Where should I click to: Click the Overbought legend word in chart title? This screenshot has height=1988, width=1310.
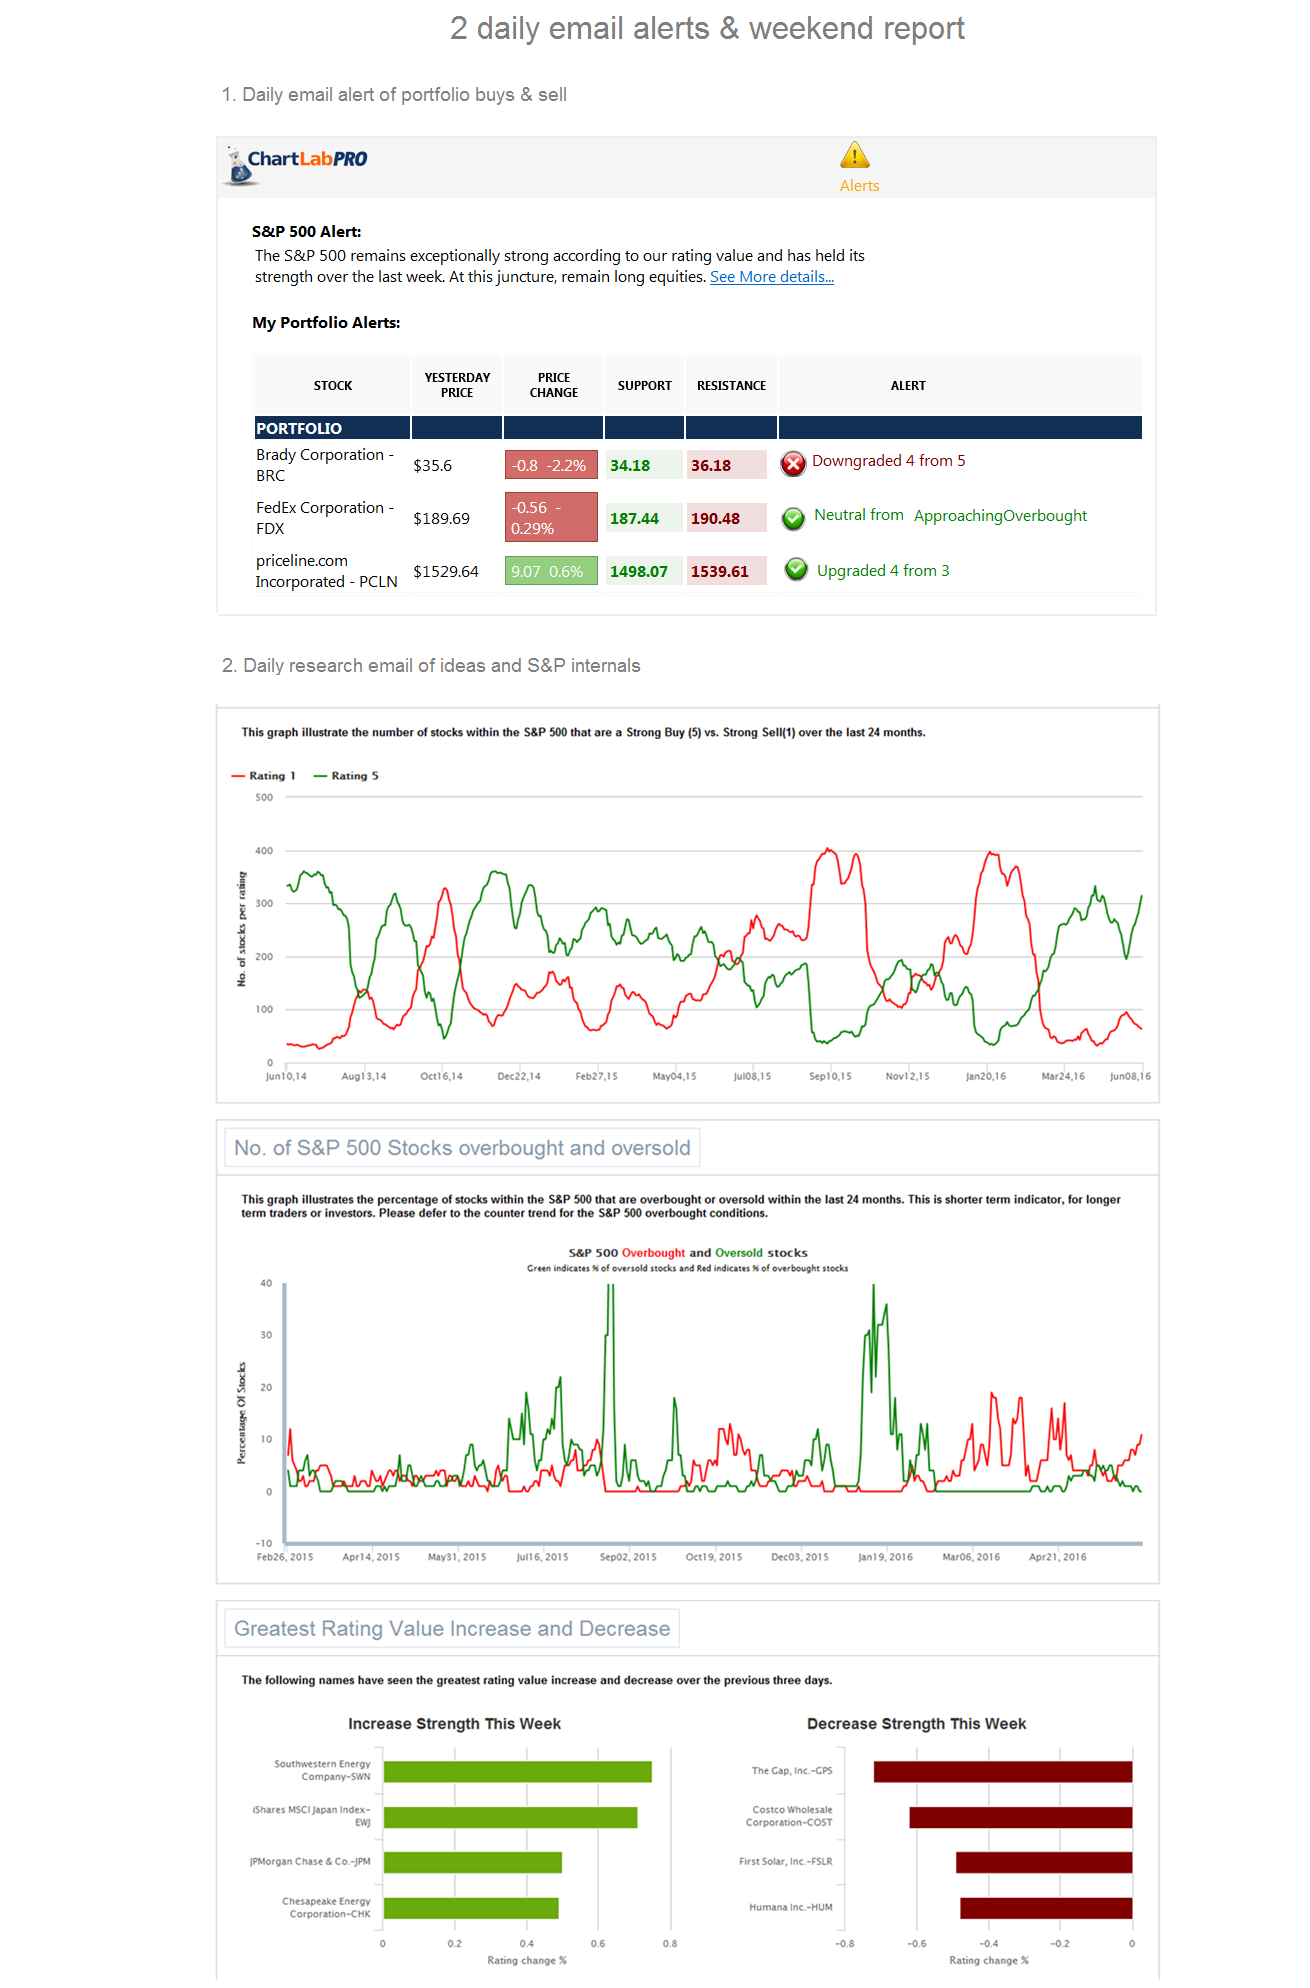(x=654, y=1253)
